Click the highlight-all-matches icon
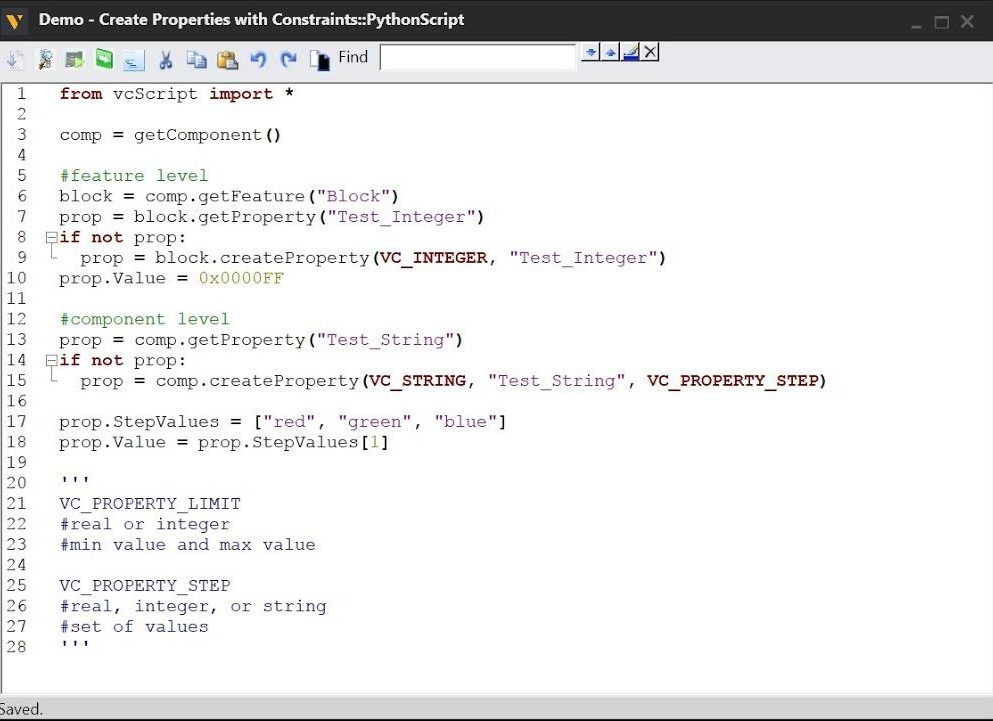993x721 pixels. click(631, 52)
